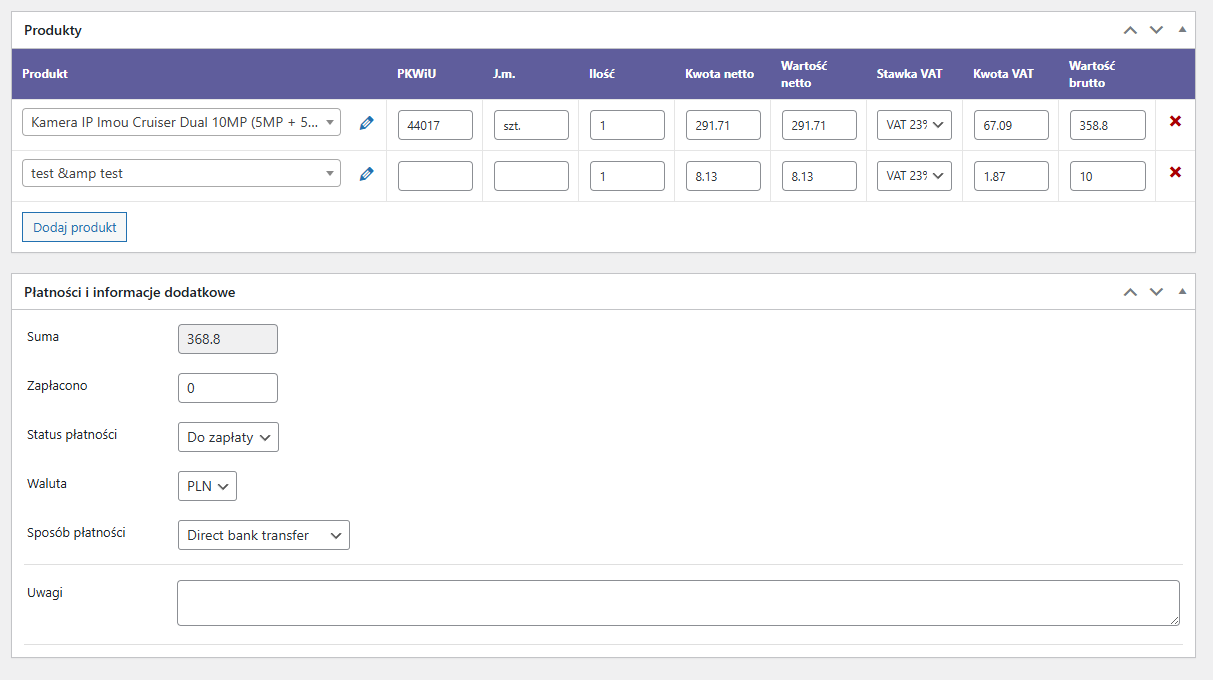Click the Zapłacono input field
The image size is (1213, 680).
tap(227, 388)
